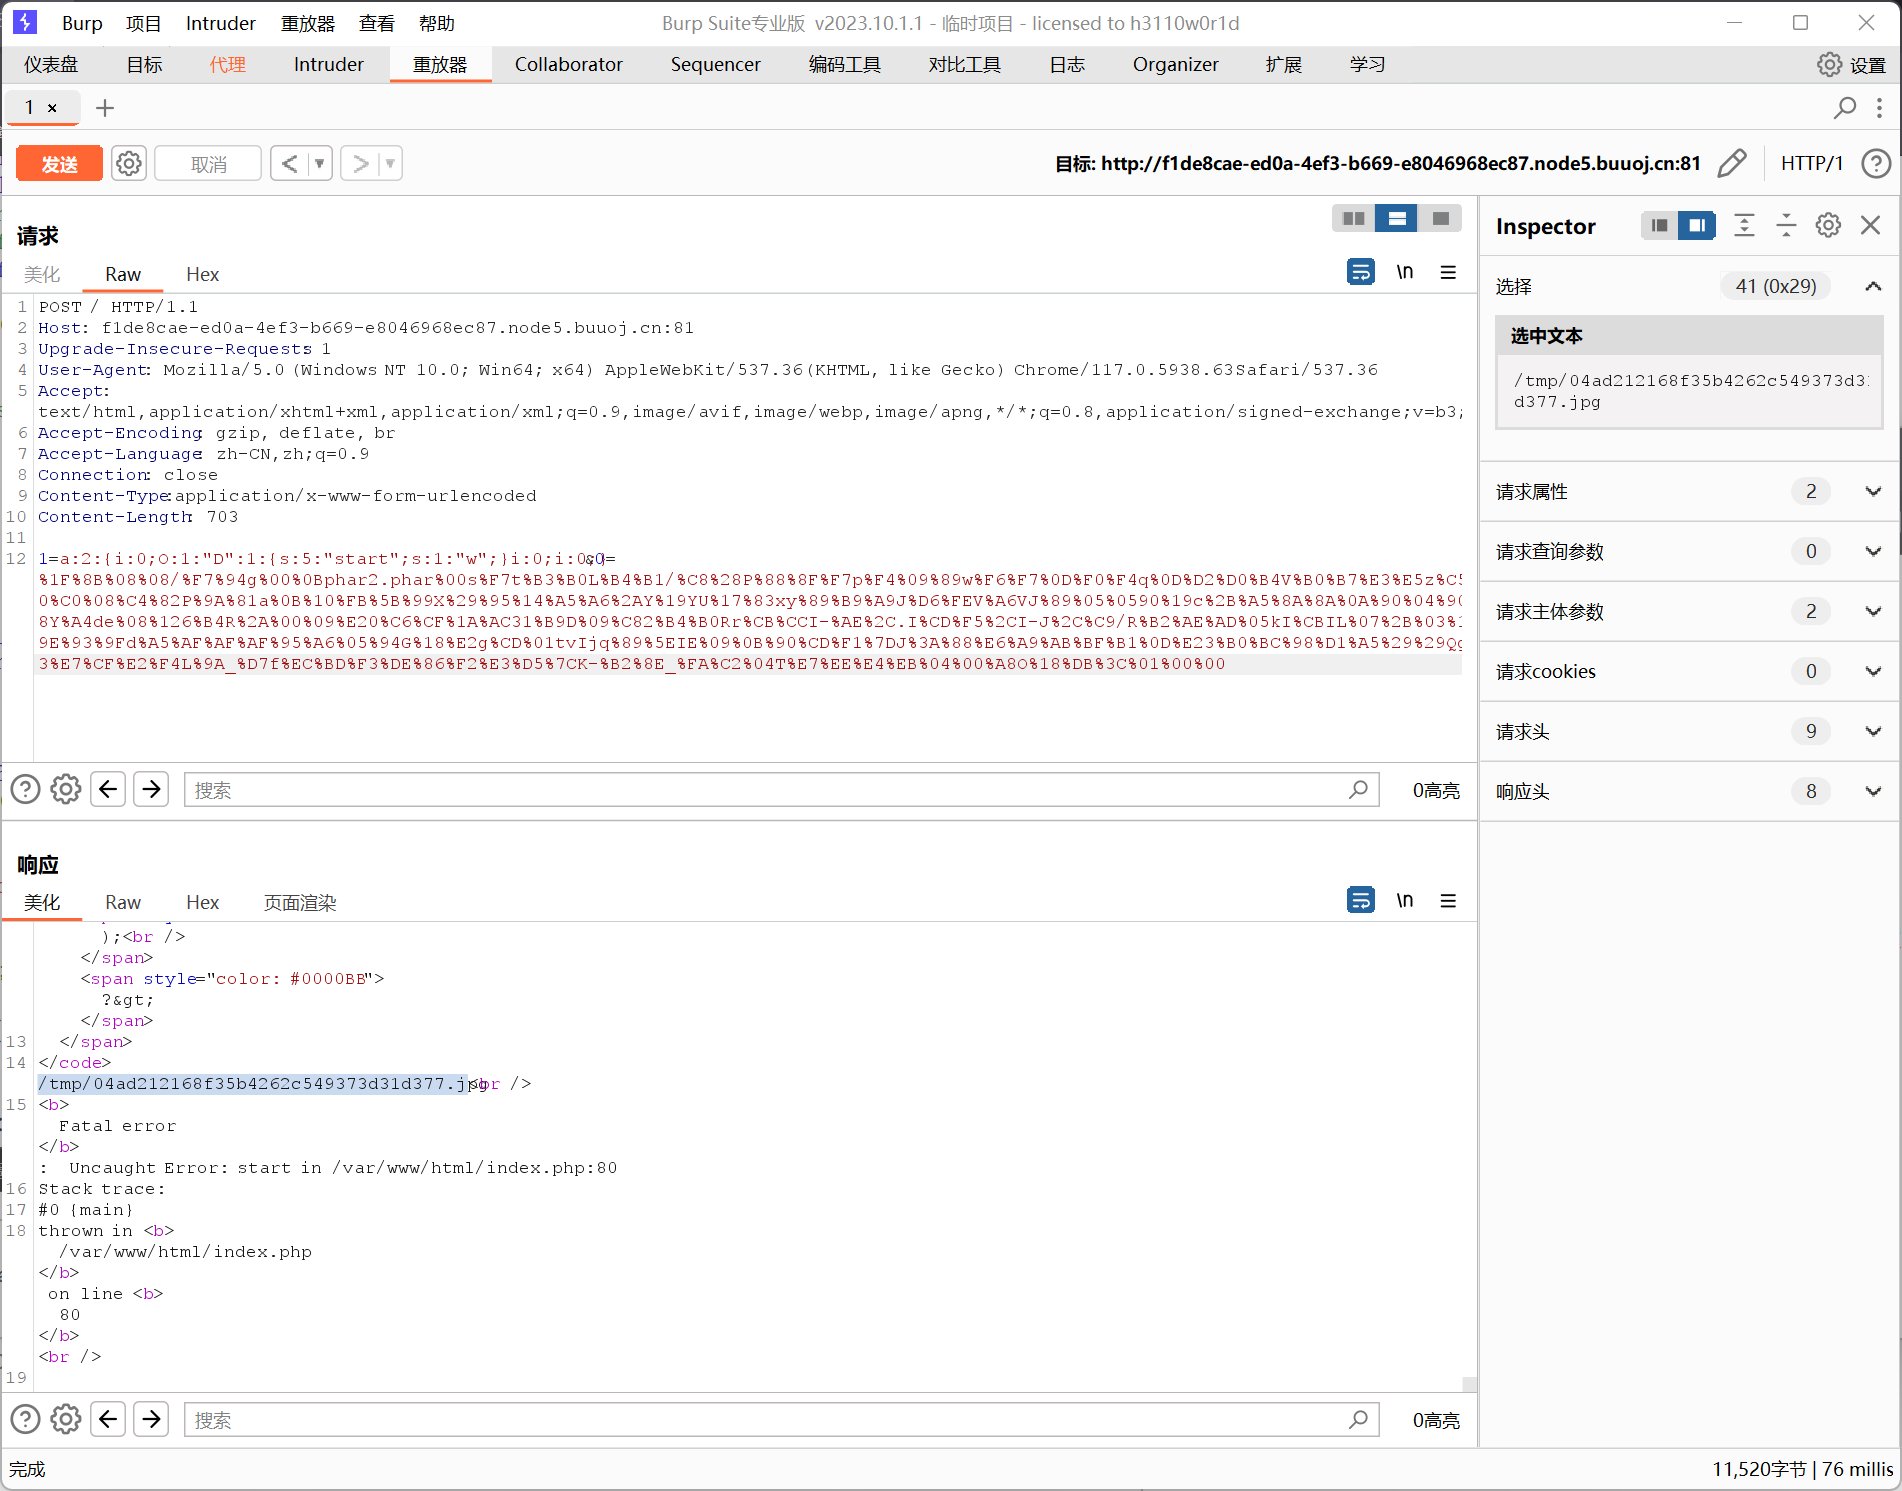Go to the previous request search match
The width and height of the screenshot is (1902, 1491).
(108, 790)
